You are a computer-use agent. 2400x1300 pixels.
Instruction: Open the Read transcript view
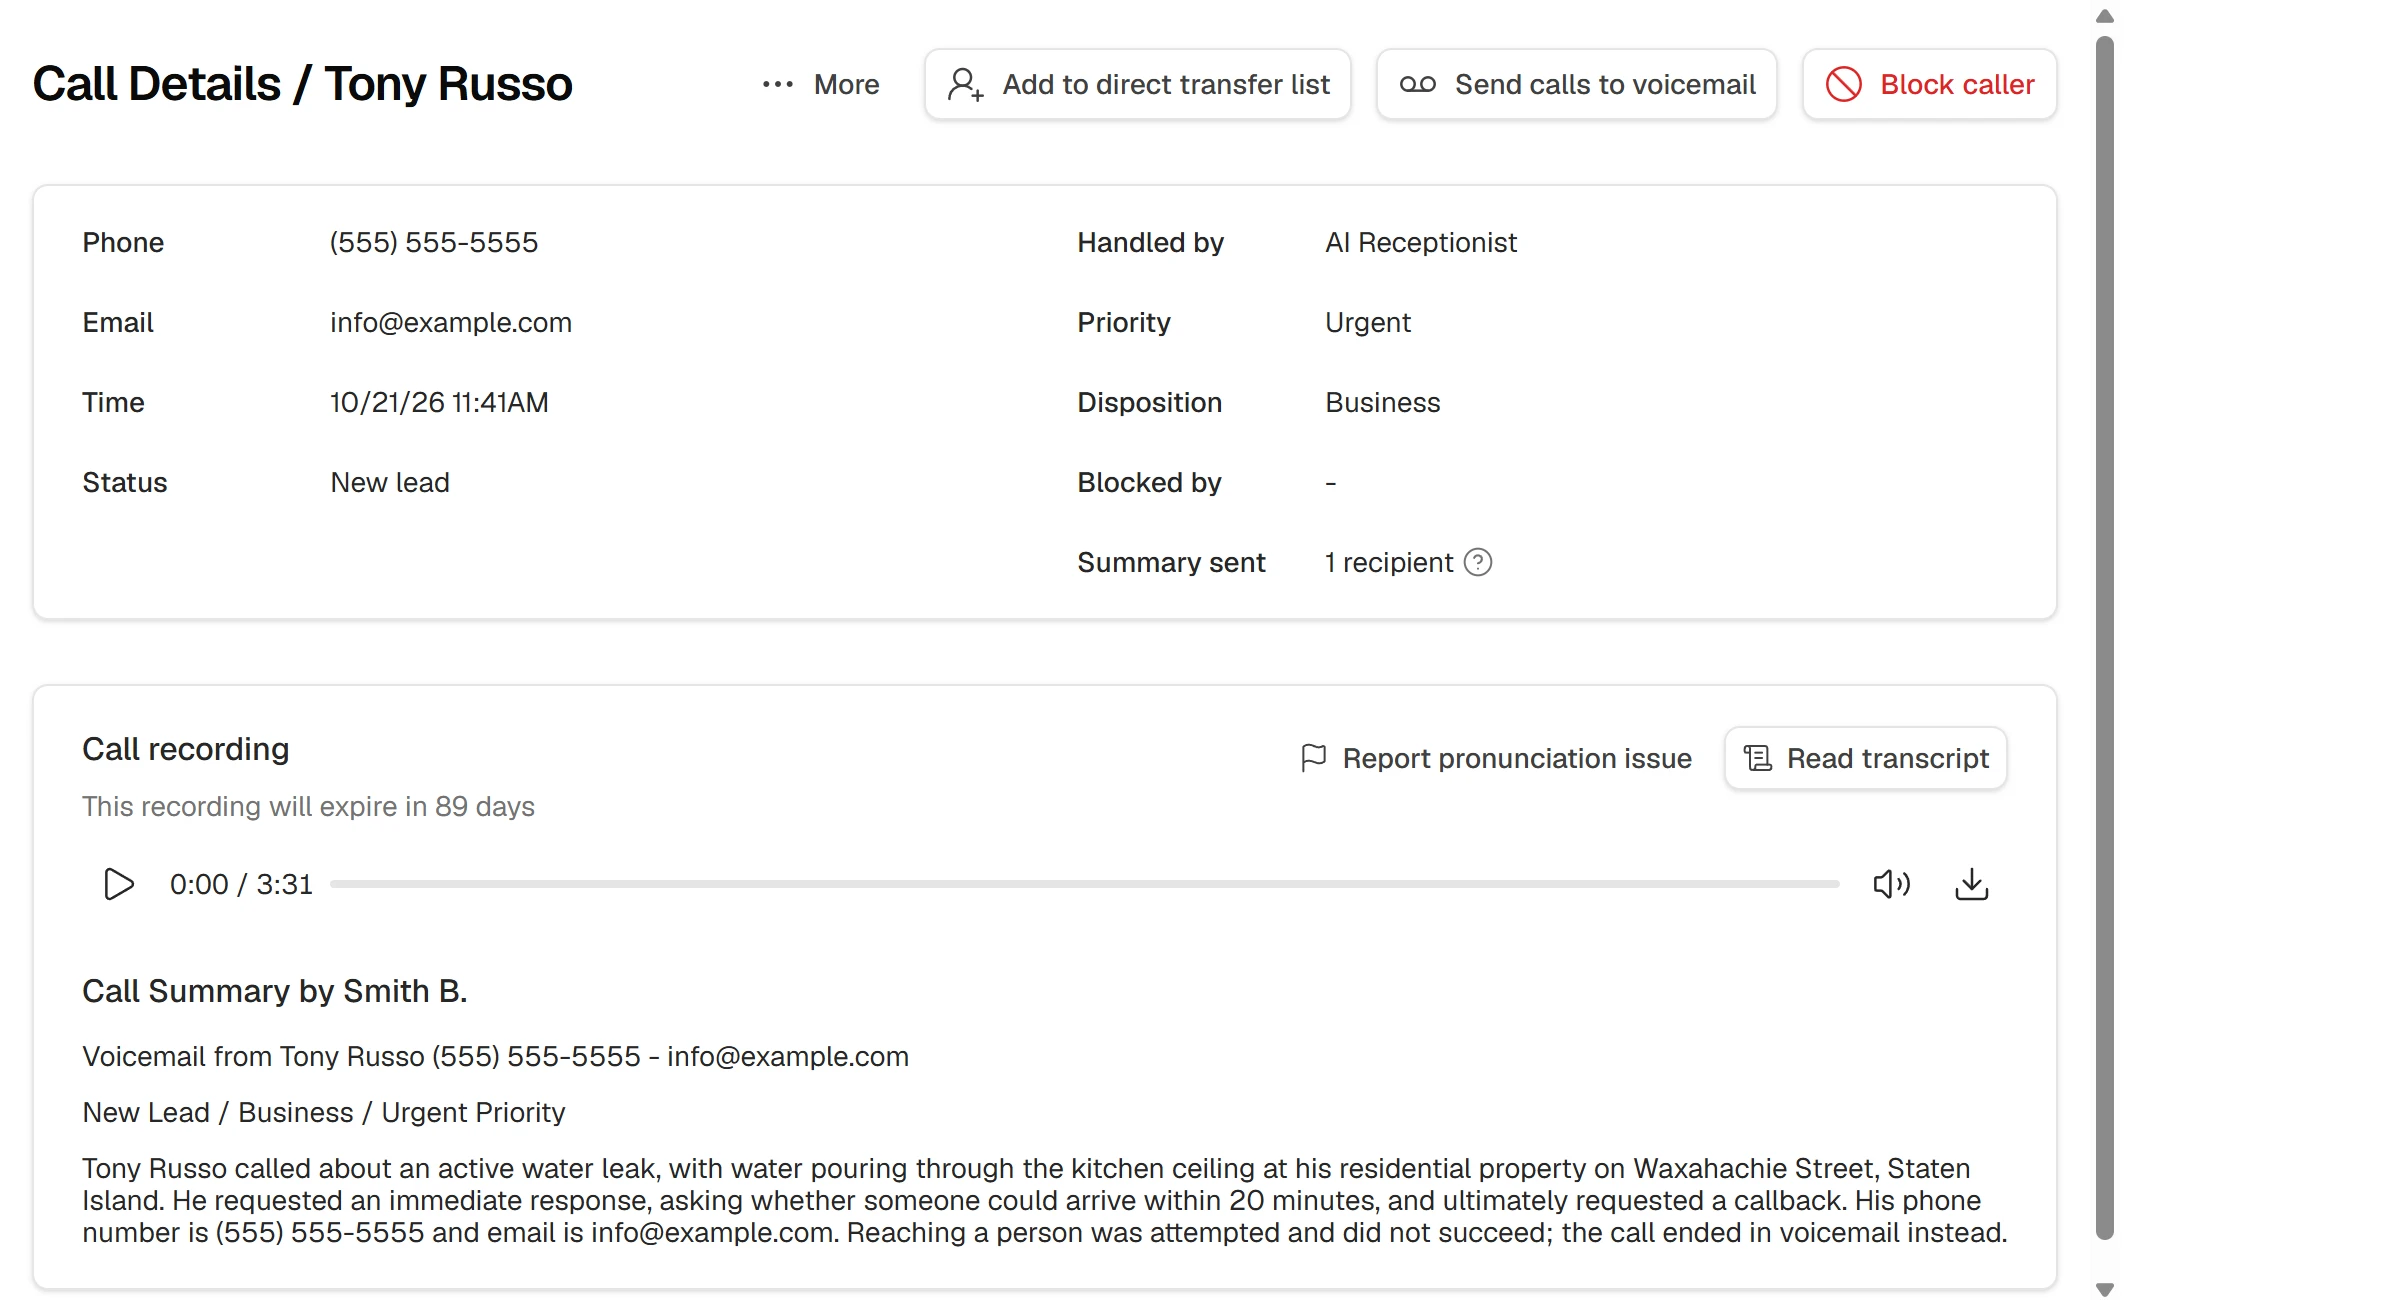1865,758
